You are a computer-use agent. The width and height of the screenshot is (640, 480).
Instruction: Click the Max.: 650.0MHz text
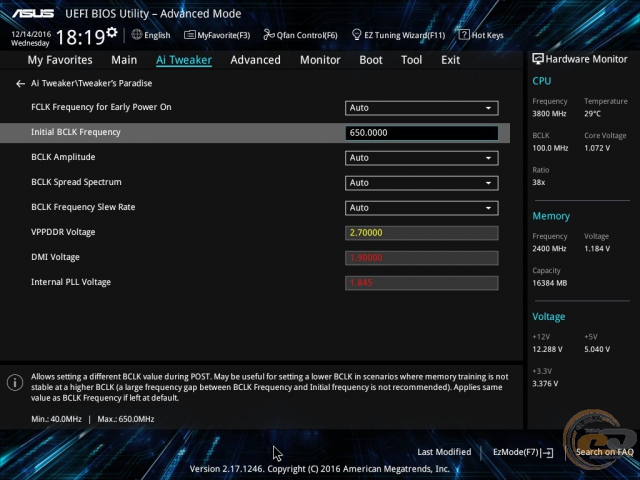click(x=126, y=419)
